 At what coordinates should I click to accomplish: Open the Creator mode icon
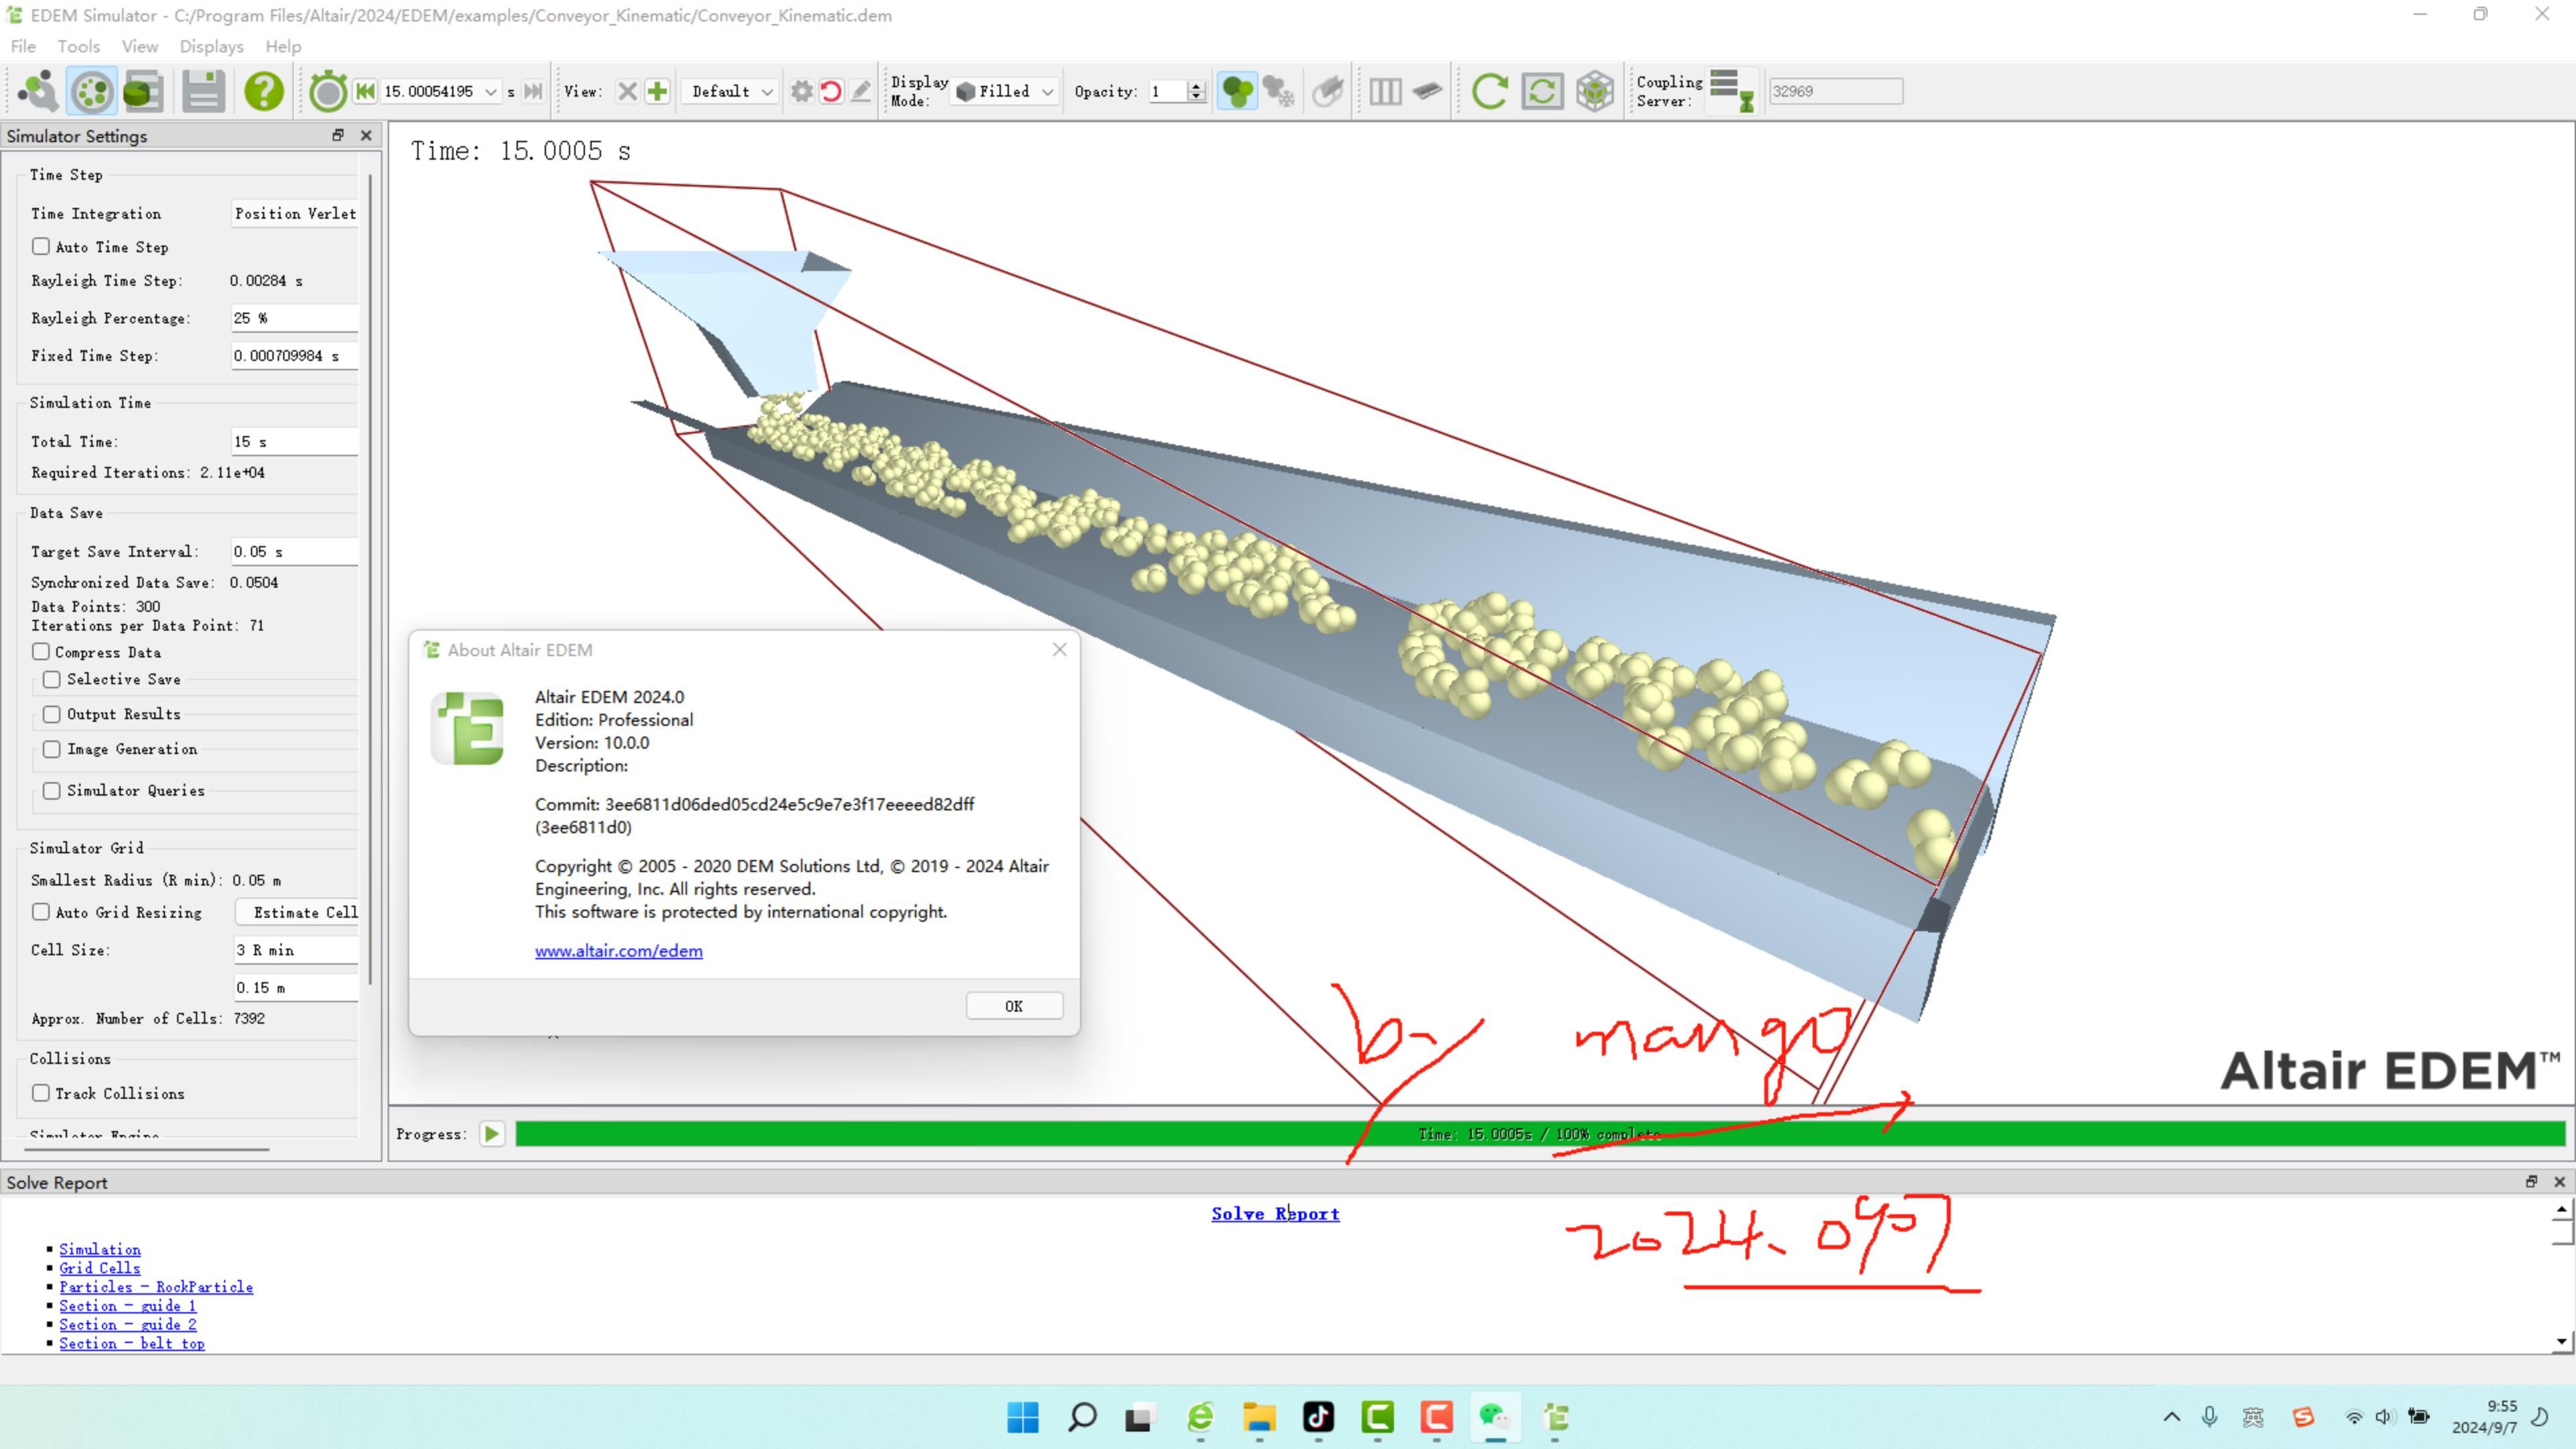pos(38,91)
